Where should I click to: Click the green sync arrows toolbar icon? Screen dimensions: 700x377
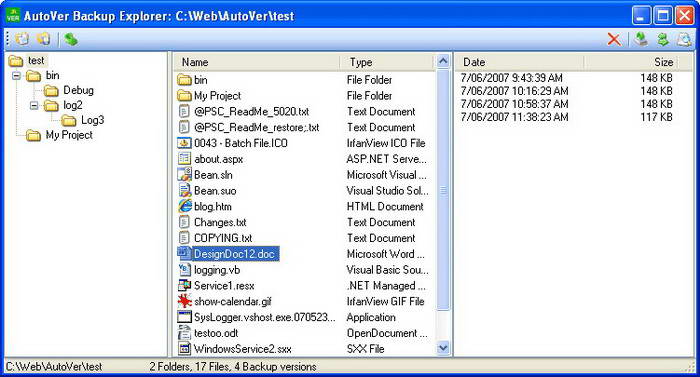click(71, 39)
